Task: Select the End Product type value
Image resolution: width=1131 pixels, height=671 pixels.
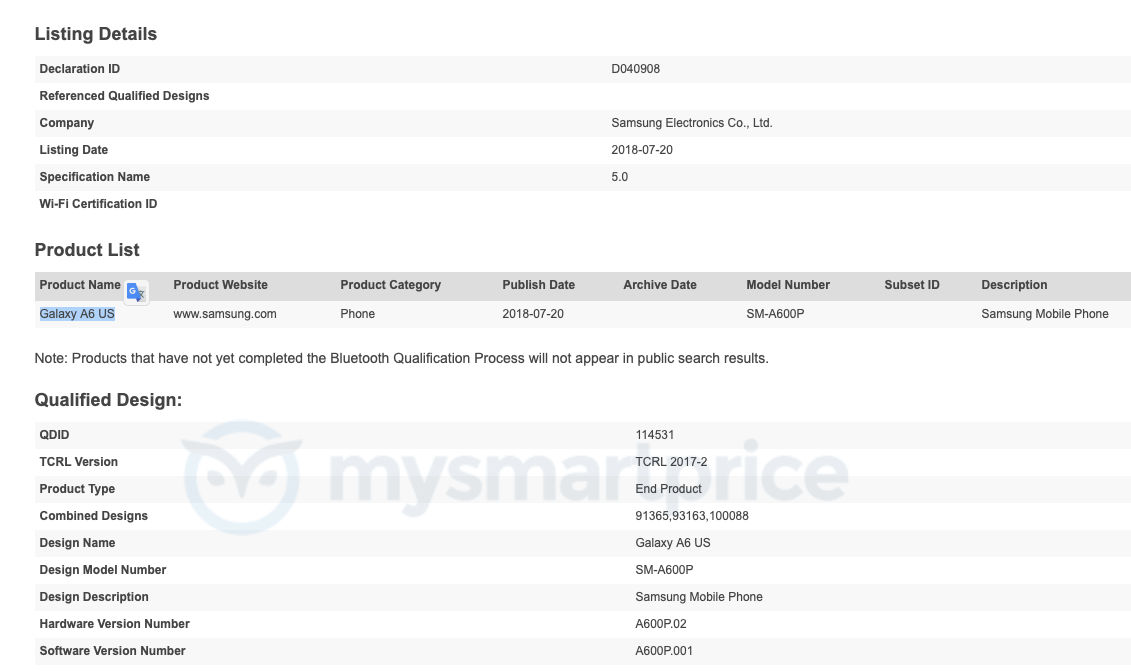Action: tap(669, 489)
